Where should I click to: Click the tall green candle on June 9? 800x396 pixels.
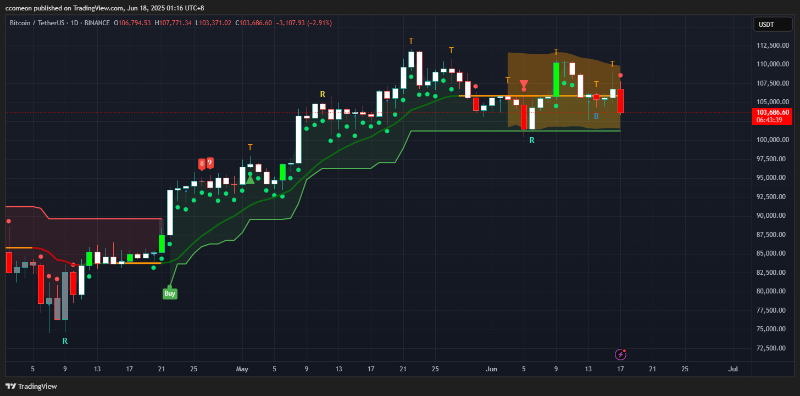coord(556,79)
